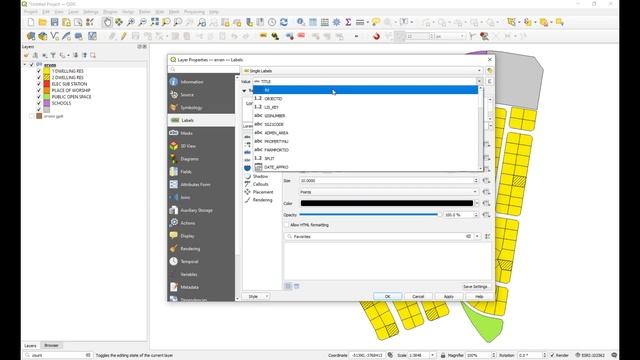
Task: Open the Favorites text format dropdown arrow
Action: (477, 236)
